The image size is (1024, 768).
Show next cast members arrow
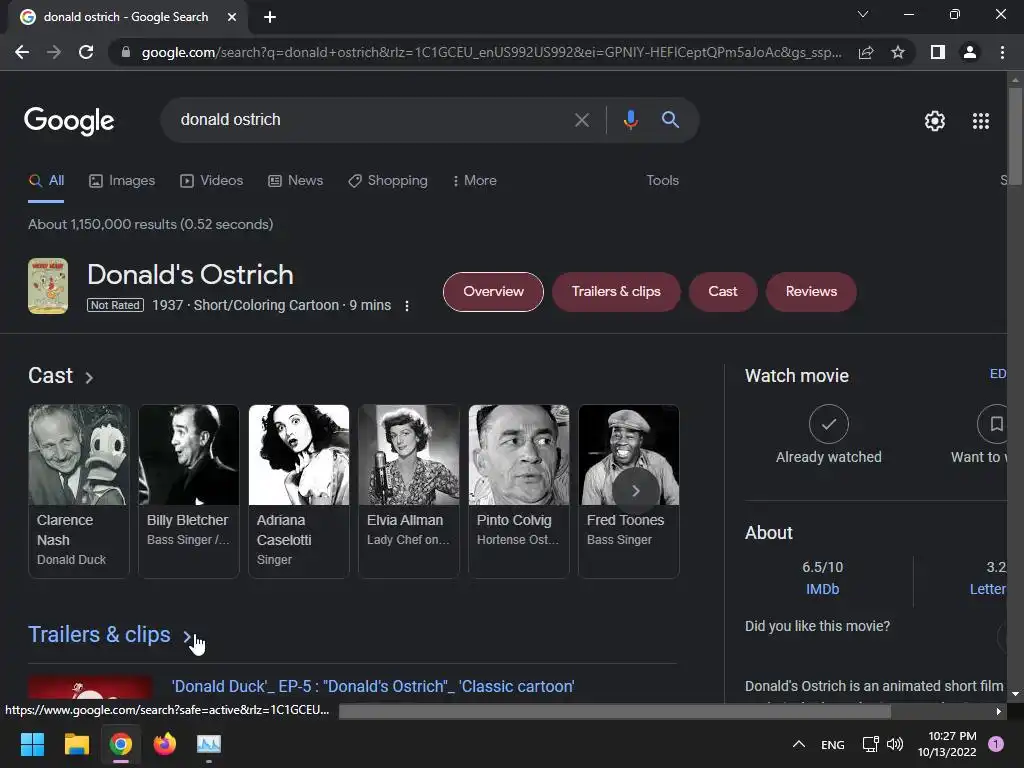(635, 490)
